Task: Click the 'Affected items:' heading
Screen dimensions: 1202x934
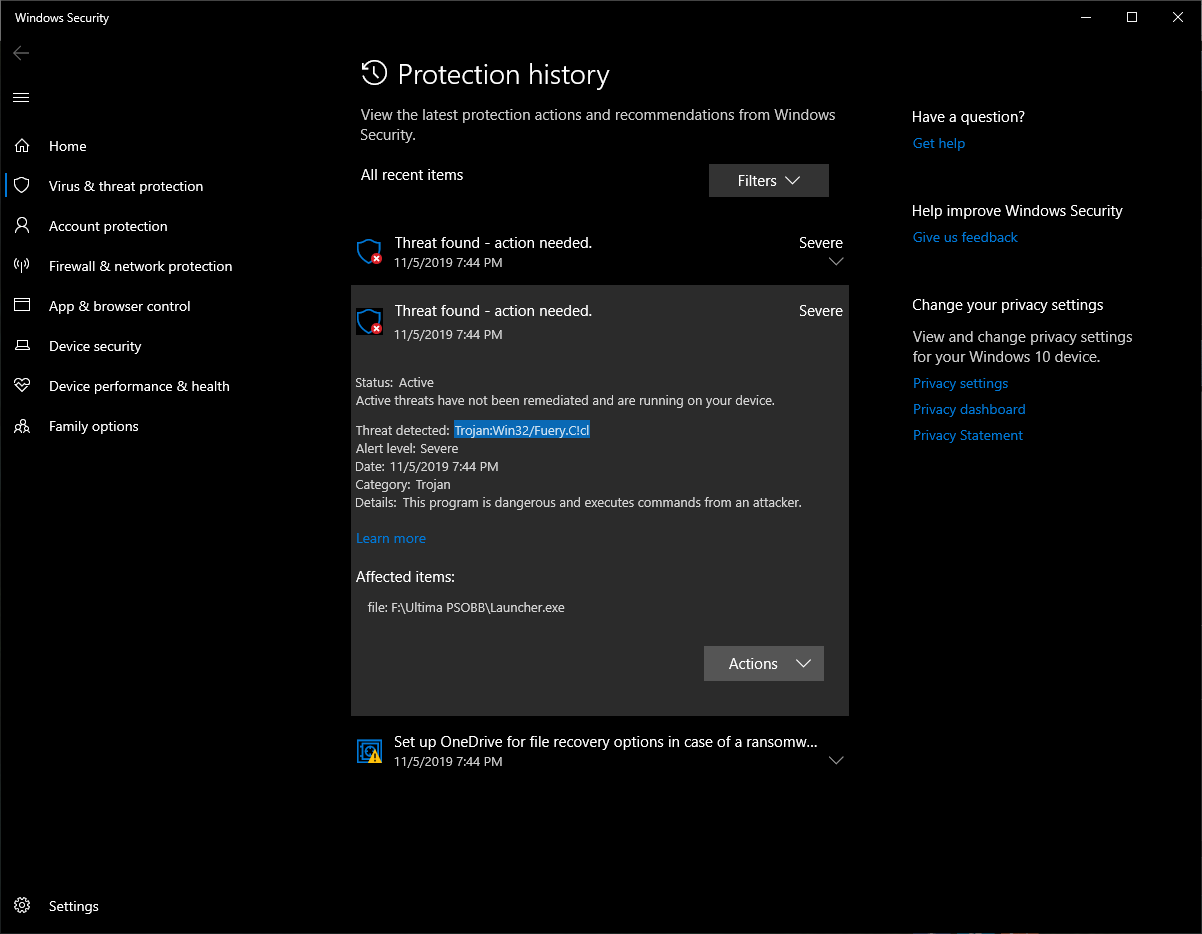Action: click(405, 577)
